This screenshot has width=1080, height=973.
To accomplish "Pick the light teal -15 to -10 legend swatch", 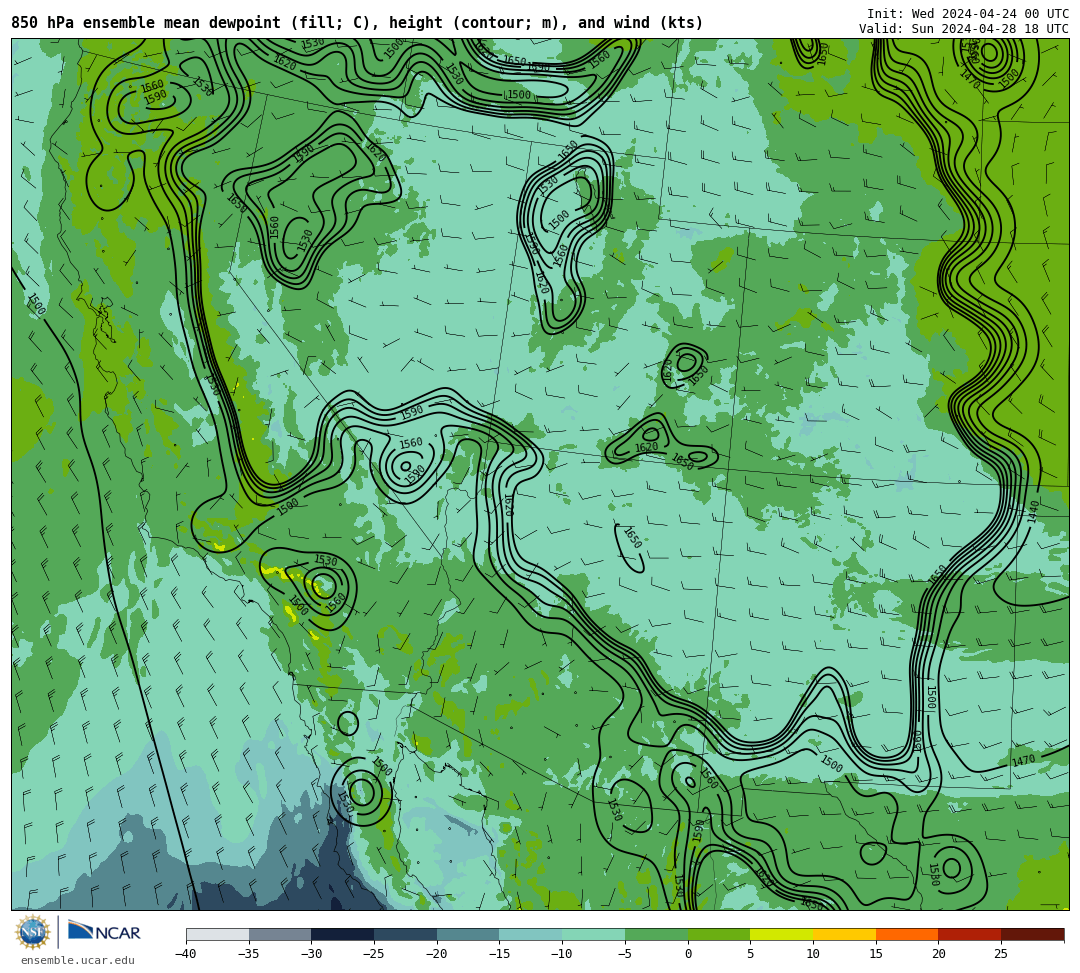I will (530, 934).
